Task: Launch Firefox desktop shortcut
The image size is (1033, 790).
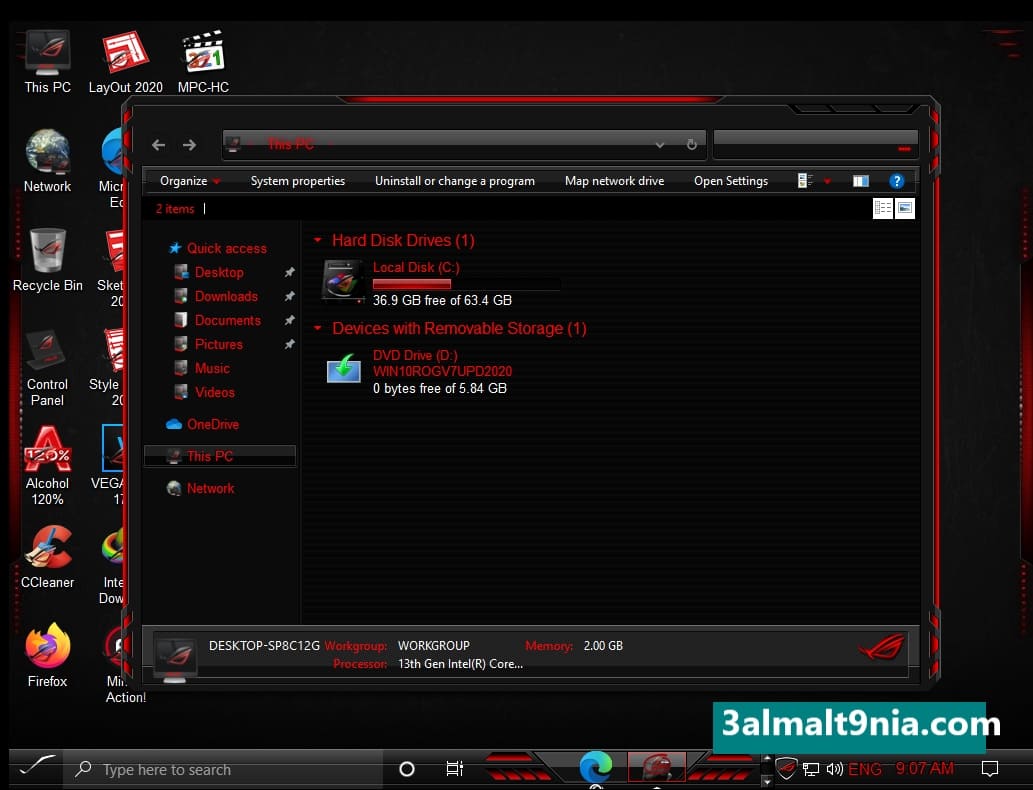Action: tap(47, 656)
